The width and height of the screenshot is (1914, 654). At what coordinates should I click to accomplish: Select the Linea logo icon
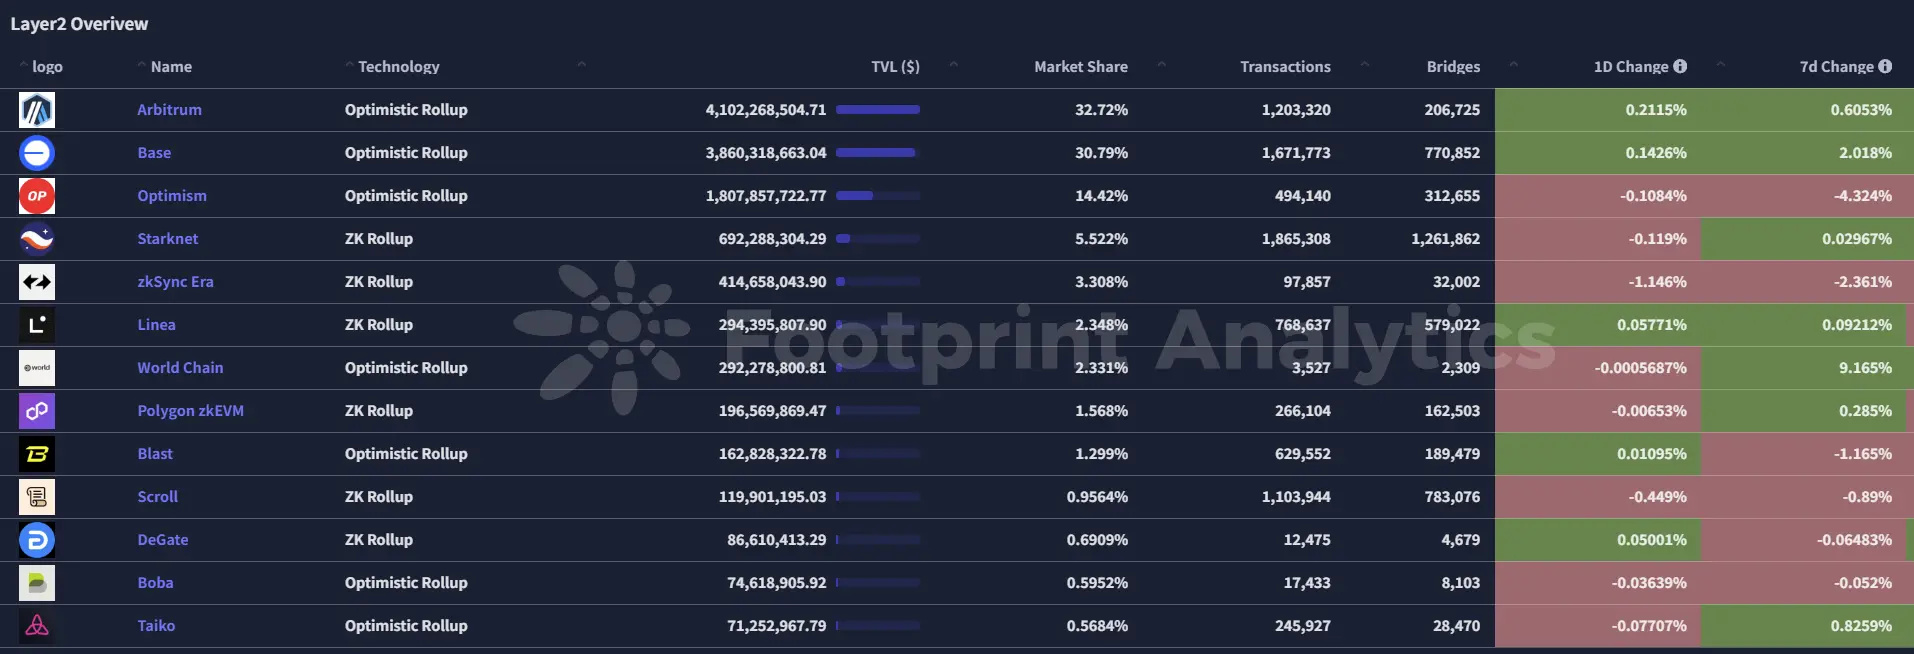[36, 325]
